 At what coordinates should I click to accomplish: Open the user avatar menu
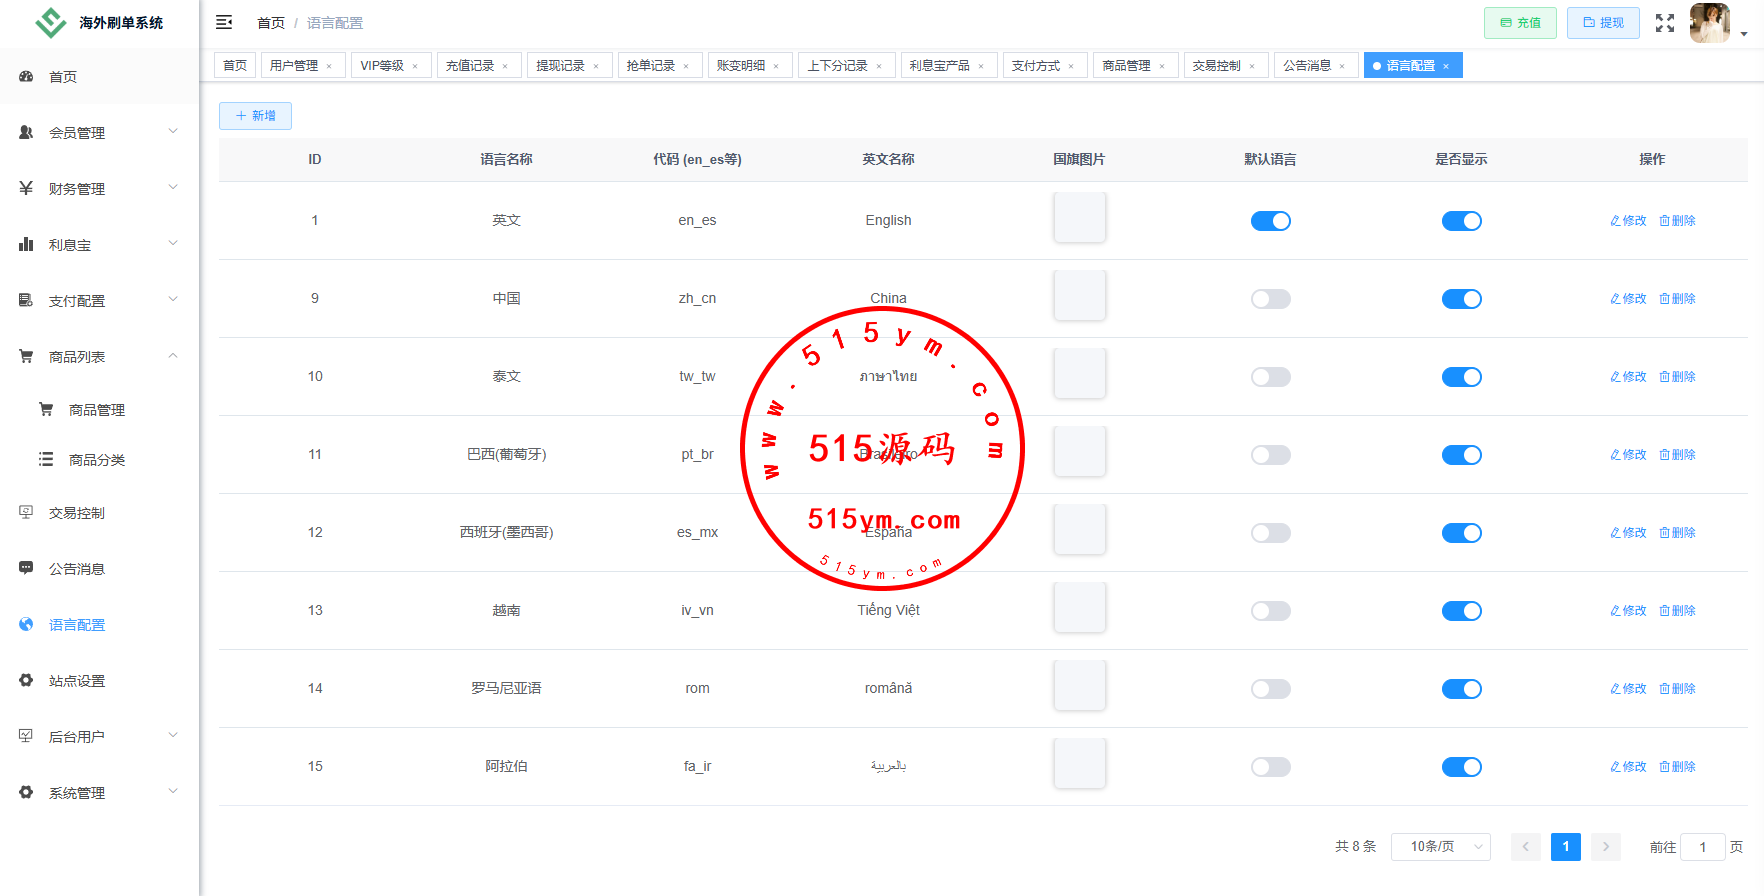1710,23
